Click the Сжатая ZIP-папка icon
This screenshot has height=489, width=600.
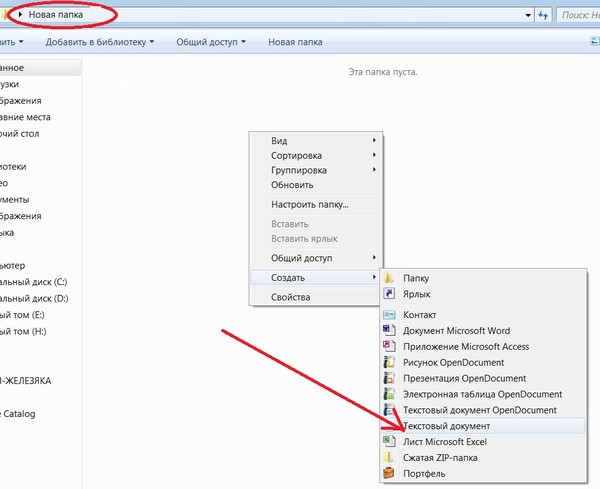[x=390, y=458]
